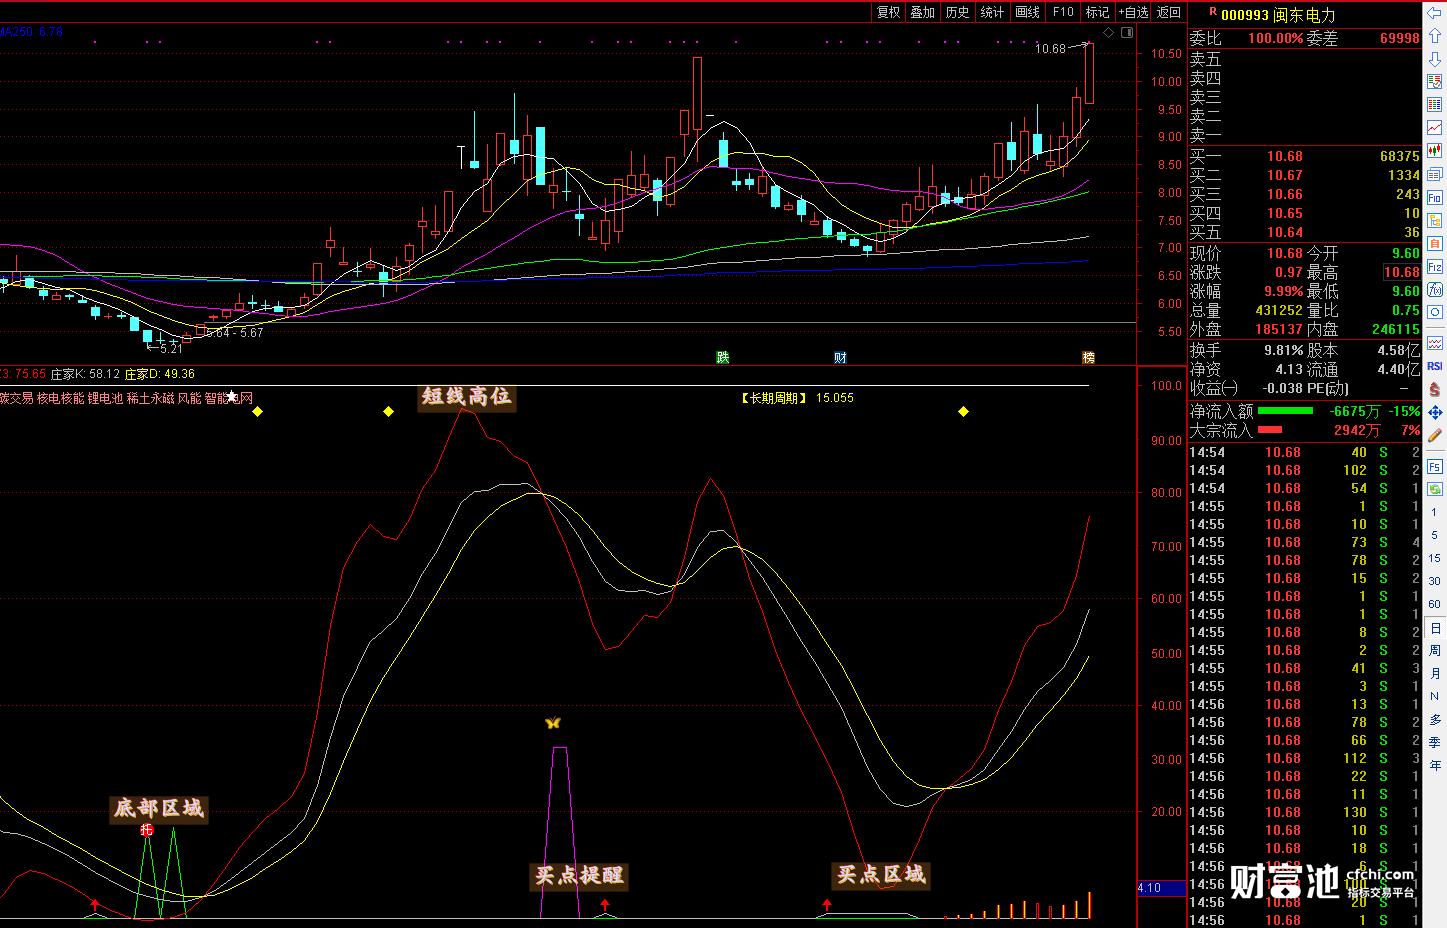Select the pencil drawing tool icon

click(1435, 435)
